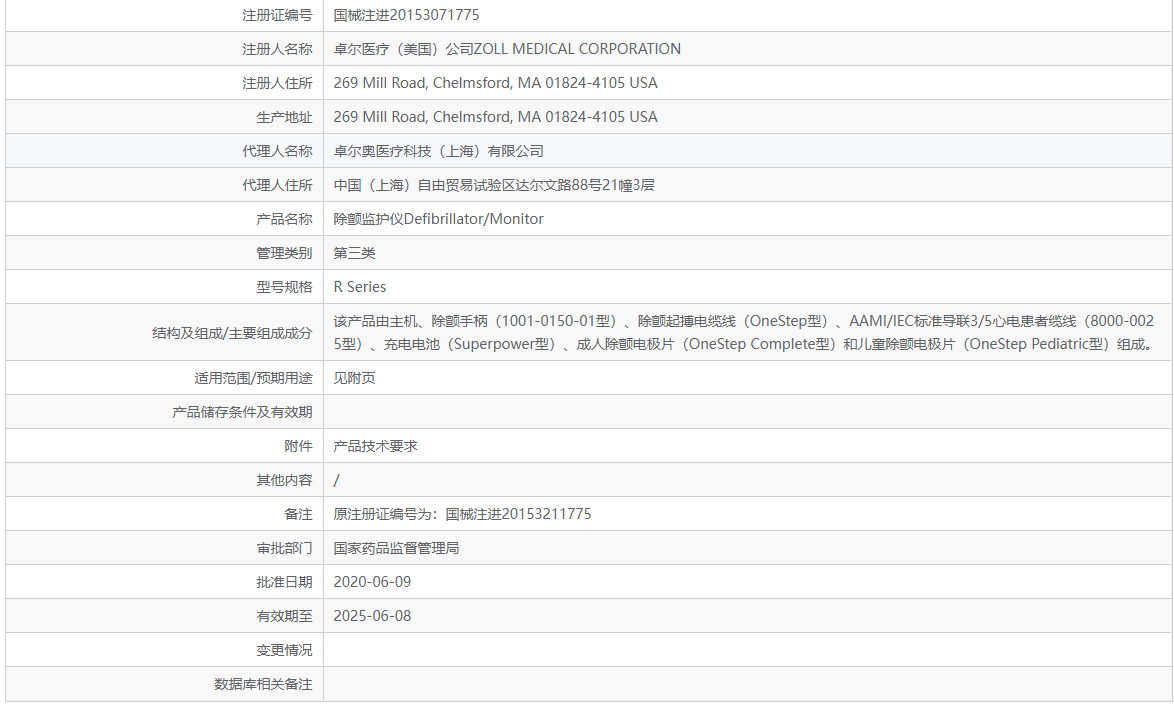Image resolution: width=1174 pixels, height=705 pixels.
Task: Select registration number 国械注进20153071775
Action: (x=406, y=15)
